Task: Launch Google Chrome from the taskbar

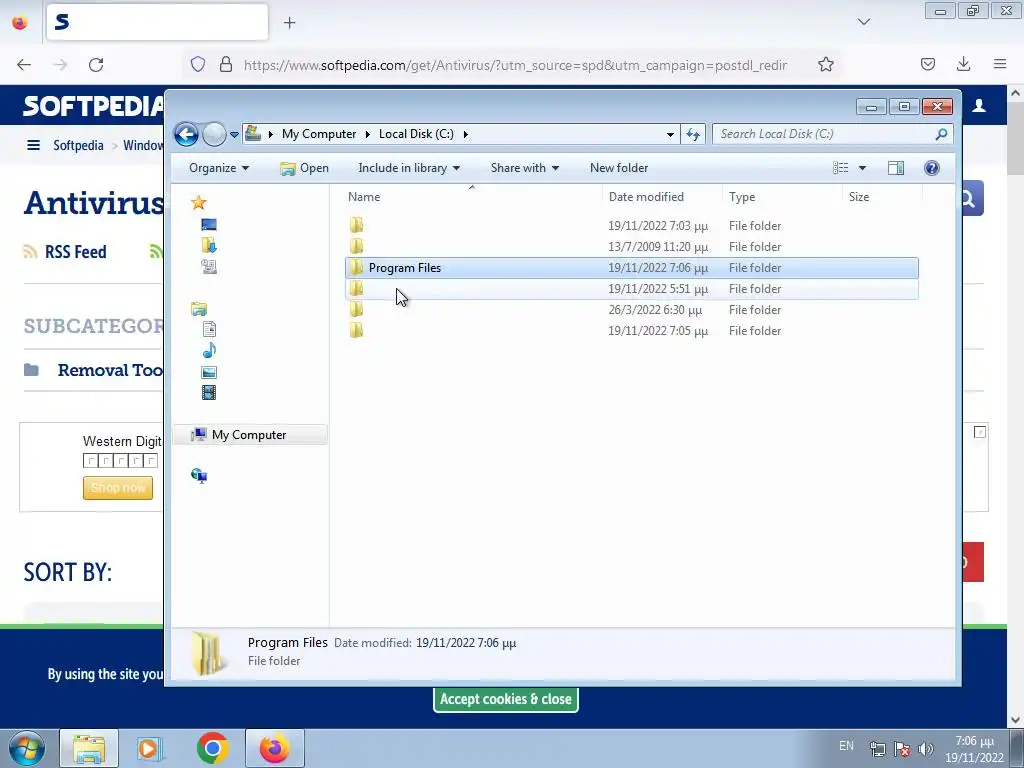Action: pyautogui.click(x=212, y=748)
